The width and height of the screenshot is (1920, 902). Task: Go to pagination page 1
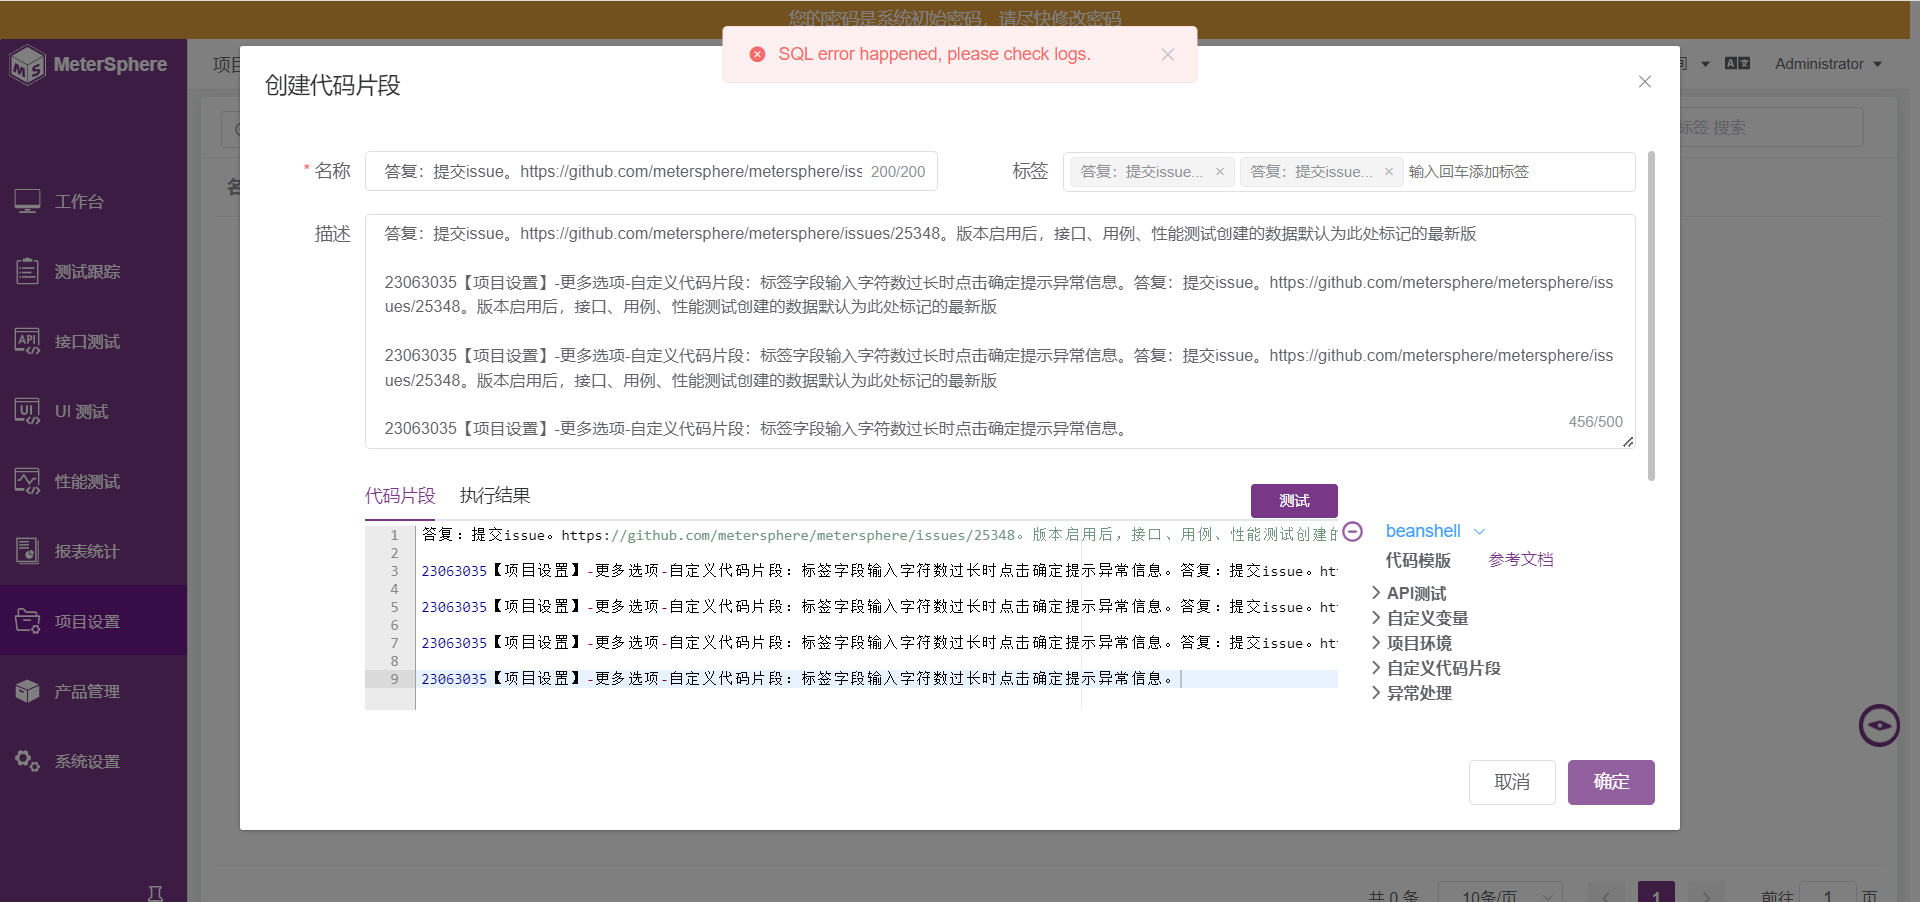1656,895
